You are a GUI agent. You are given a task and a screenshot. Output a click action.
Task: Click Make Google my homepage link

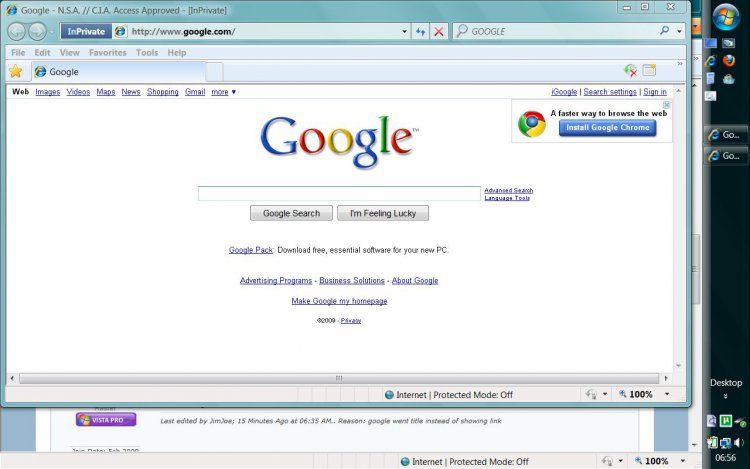point(340,301)
